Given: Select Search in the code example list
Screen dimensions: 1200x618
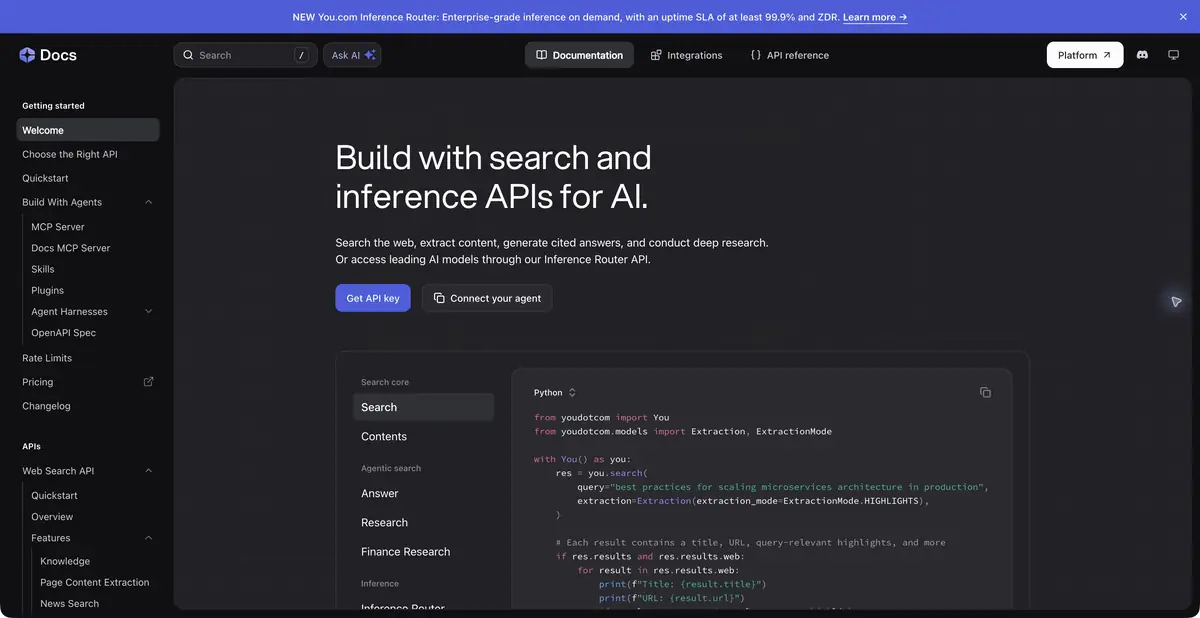Looking at the screenshot, I should pyautogui.click(x=423, y=407).
